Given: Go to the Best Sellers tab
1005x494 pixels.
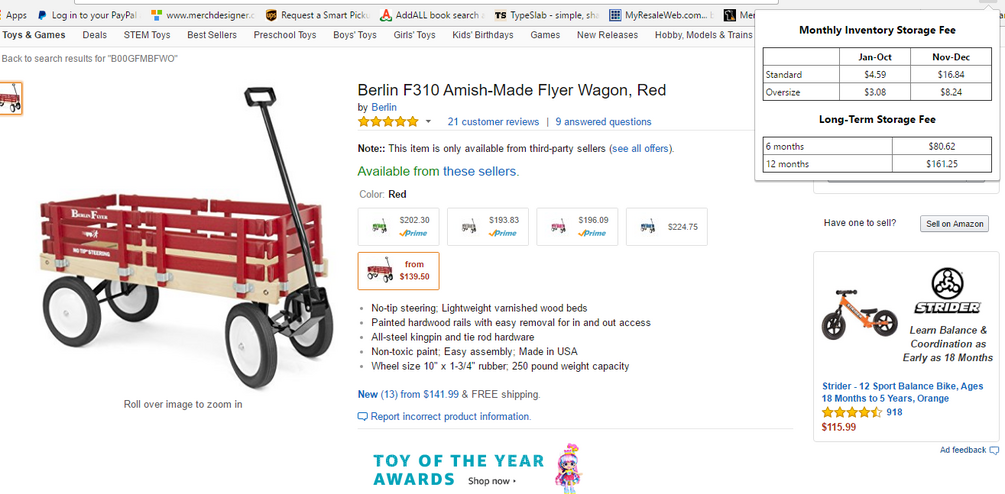Looking at the screenshot, I should pyautogui.click(x=212, y=35).
